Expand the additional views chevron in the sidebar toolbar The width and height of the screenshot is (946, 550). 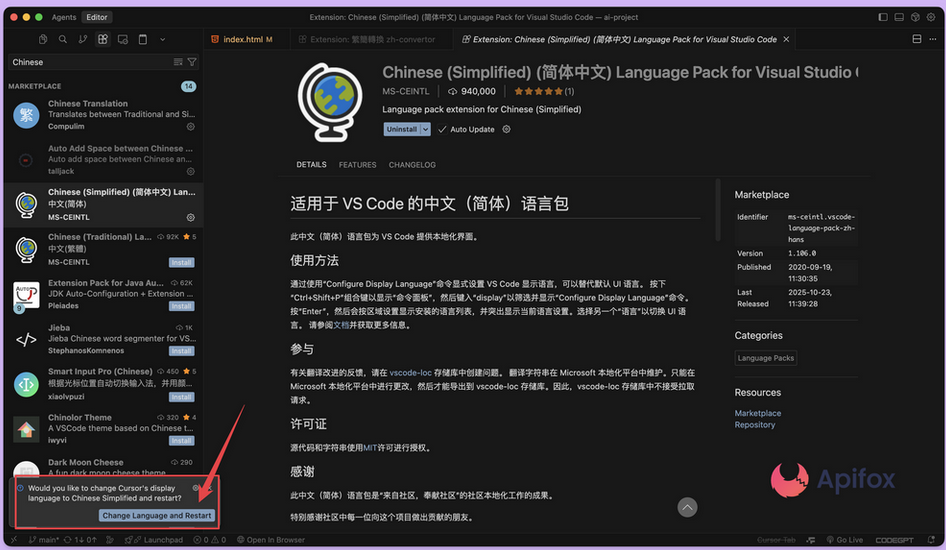point(162,39)
